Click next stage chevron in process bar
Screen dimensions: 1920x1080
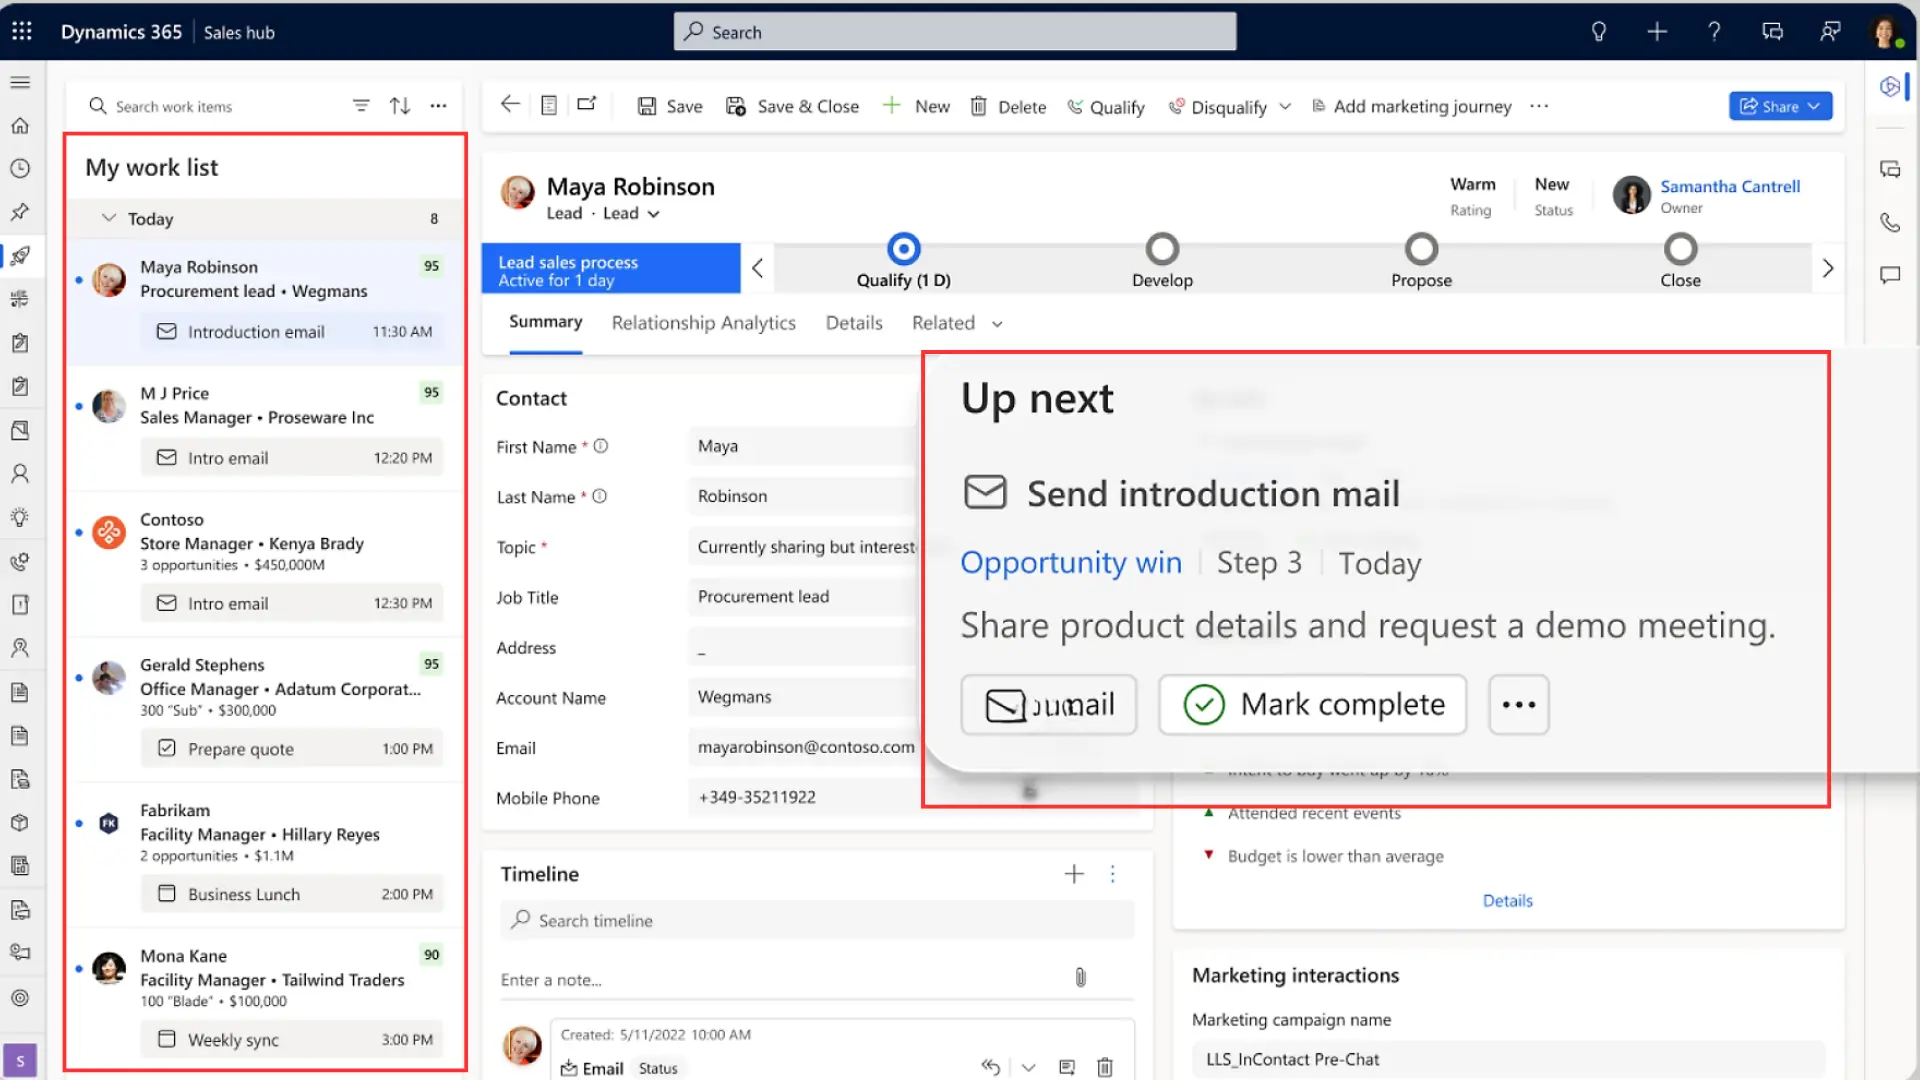(1828, 268)
